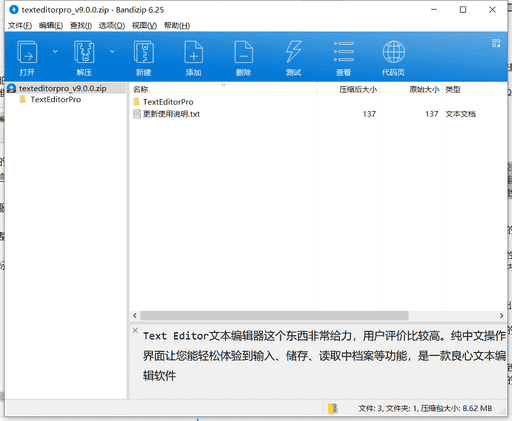Click the TextEditorPro folder icon in list
Viewport: 512px width, 421px height.
(x=137, y=102)
